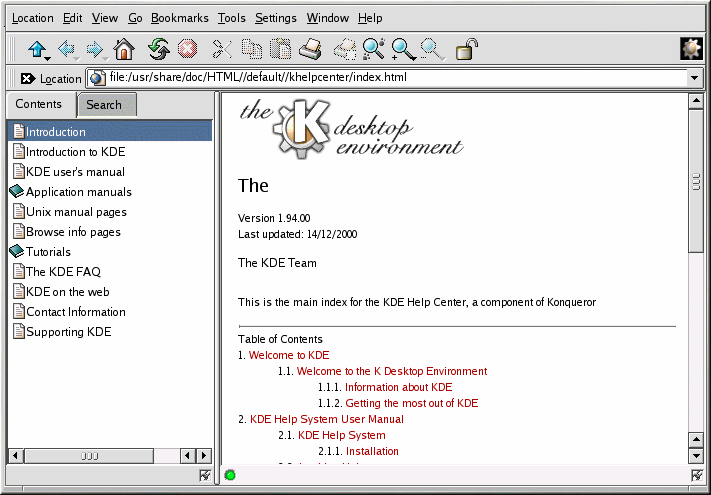
Task: Click the KDE gear icon at top right
Action: (x=691, y=48)
